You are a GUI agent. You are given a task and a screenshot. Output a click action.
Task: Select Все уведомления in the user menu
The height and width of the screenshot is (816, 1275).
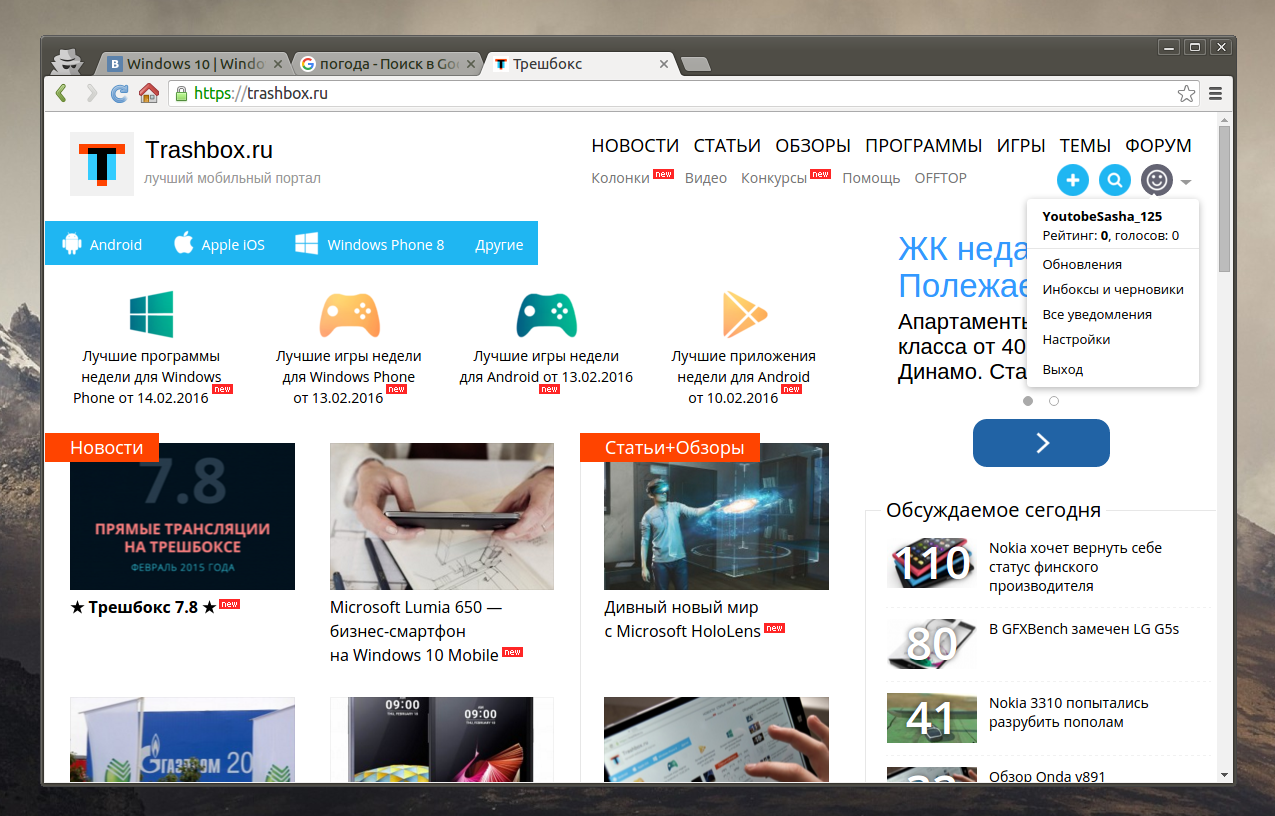click(1097, 315)
